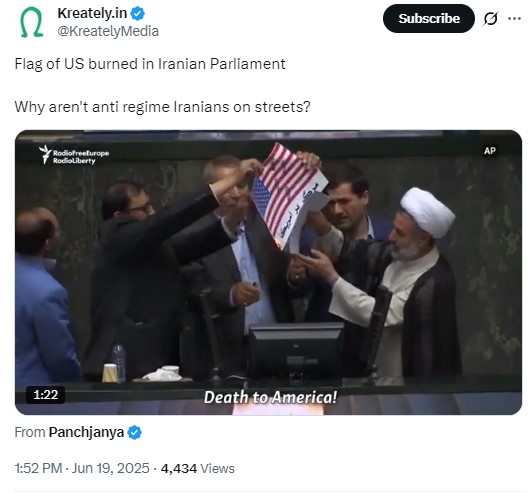Click the 'From' video attribution label
The width and height of the screenshot is (531, 493).
[x=30, y=432]
